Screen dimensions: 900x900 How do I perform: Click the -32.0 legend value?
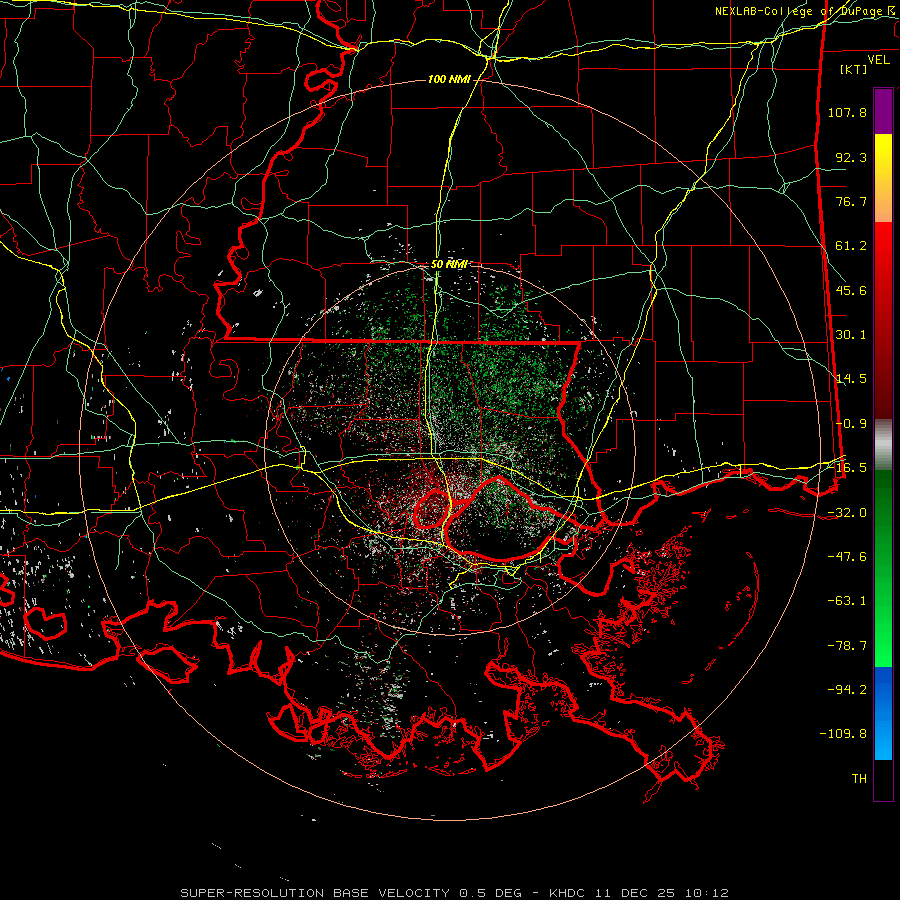click(847, 513)
